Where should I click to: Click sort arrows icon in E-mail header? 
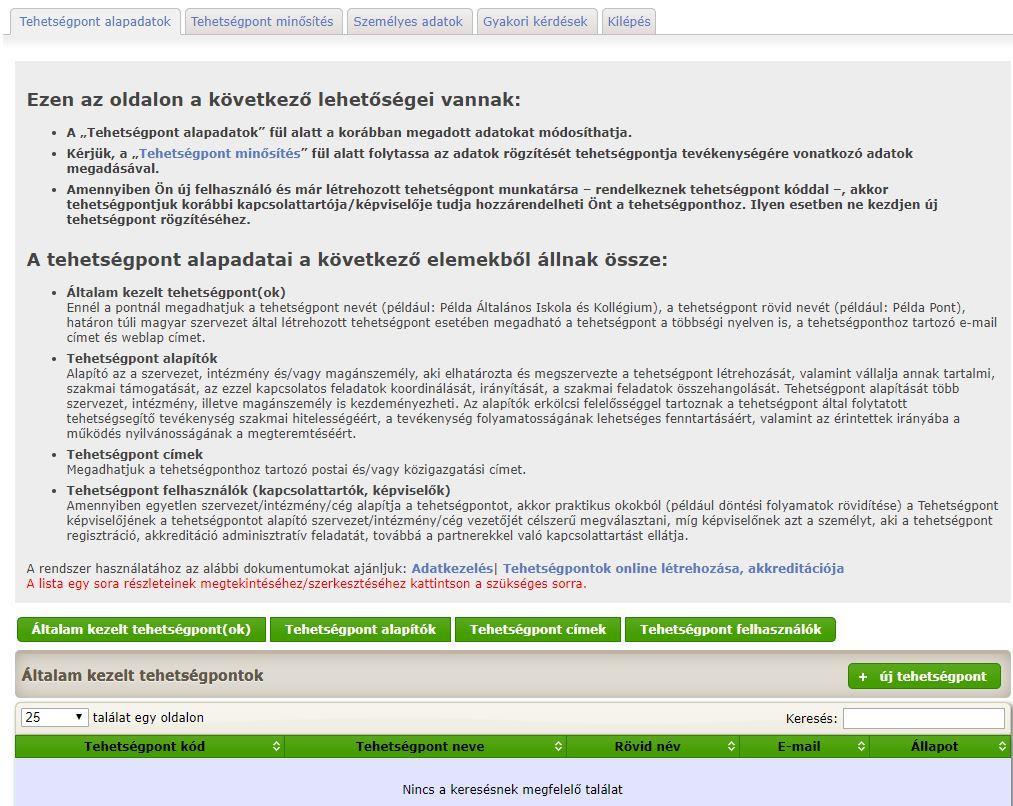[x=861, y=747]
